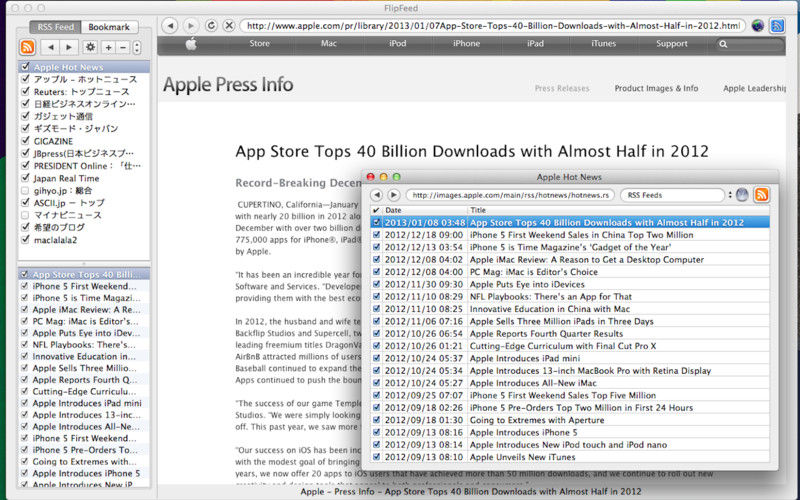Toggle checkbox for Apple Introduces iPad mini row
This screenshot has height=500, width=800.
[x=377, y=358]
